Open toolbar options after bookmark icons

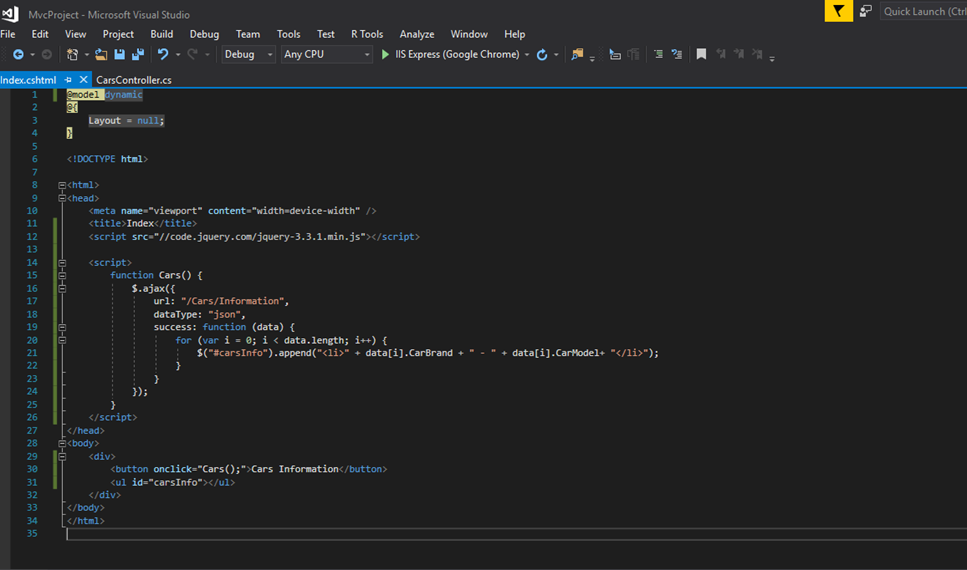tap(772, 57)
